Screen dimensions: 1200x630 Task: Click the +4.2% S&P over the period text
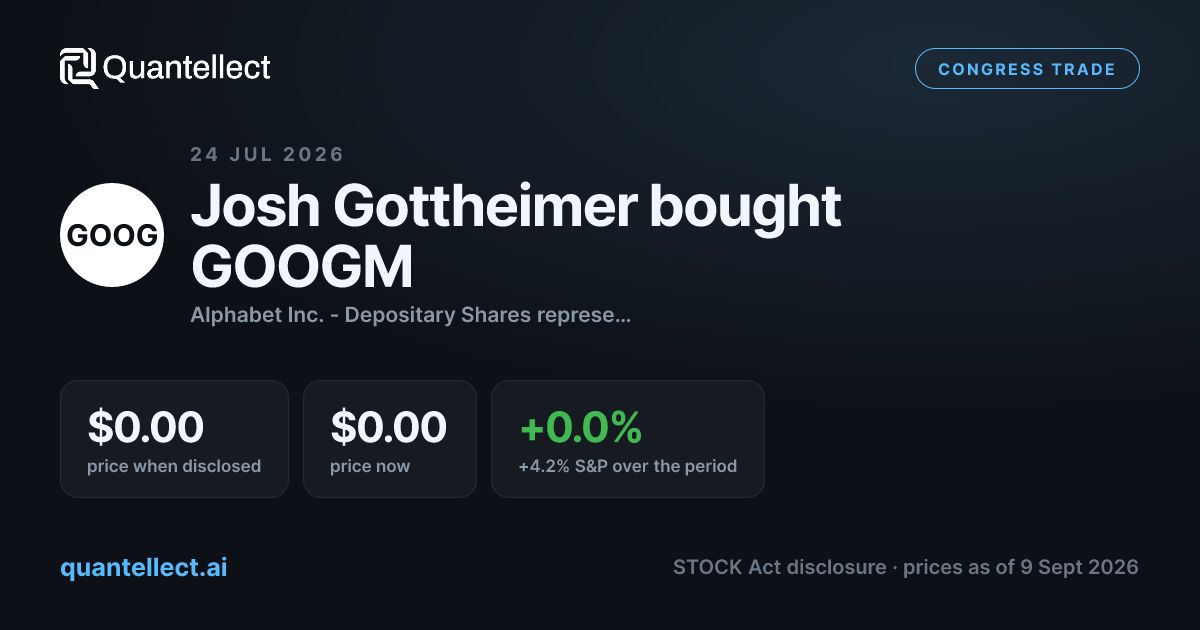pyautogui.click(x=627, y=466)
